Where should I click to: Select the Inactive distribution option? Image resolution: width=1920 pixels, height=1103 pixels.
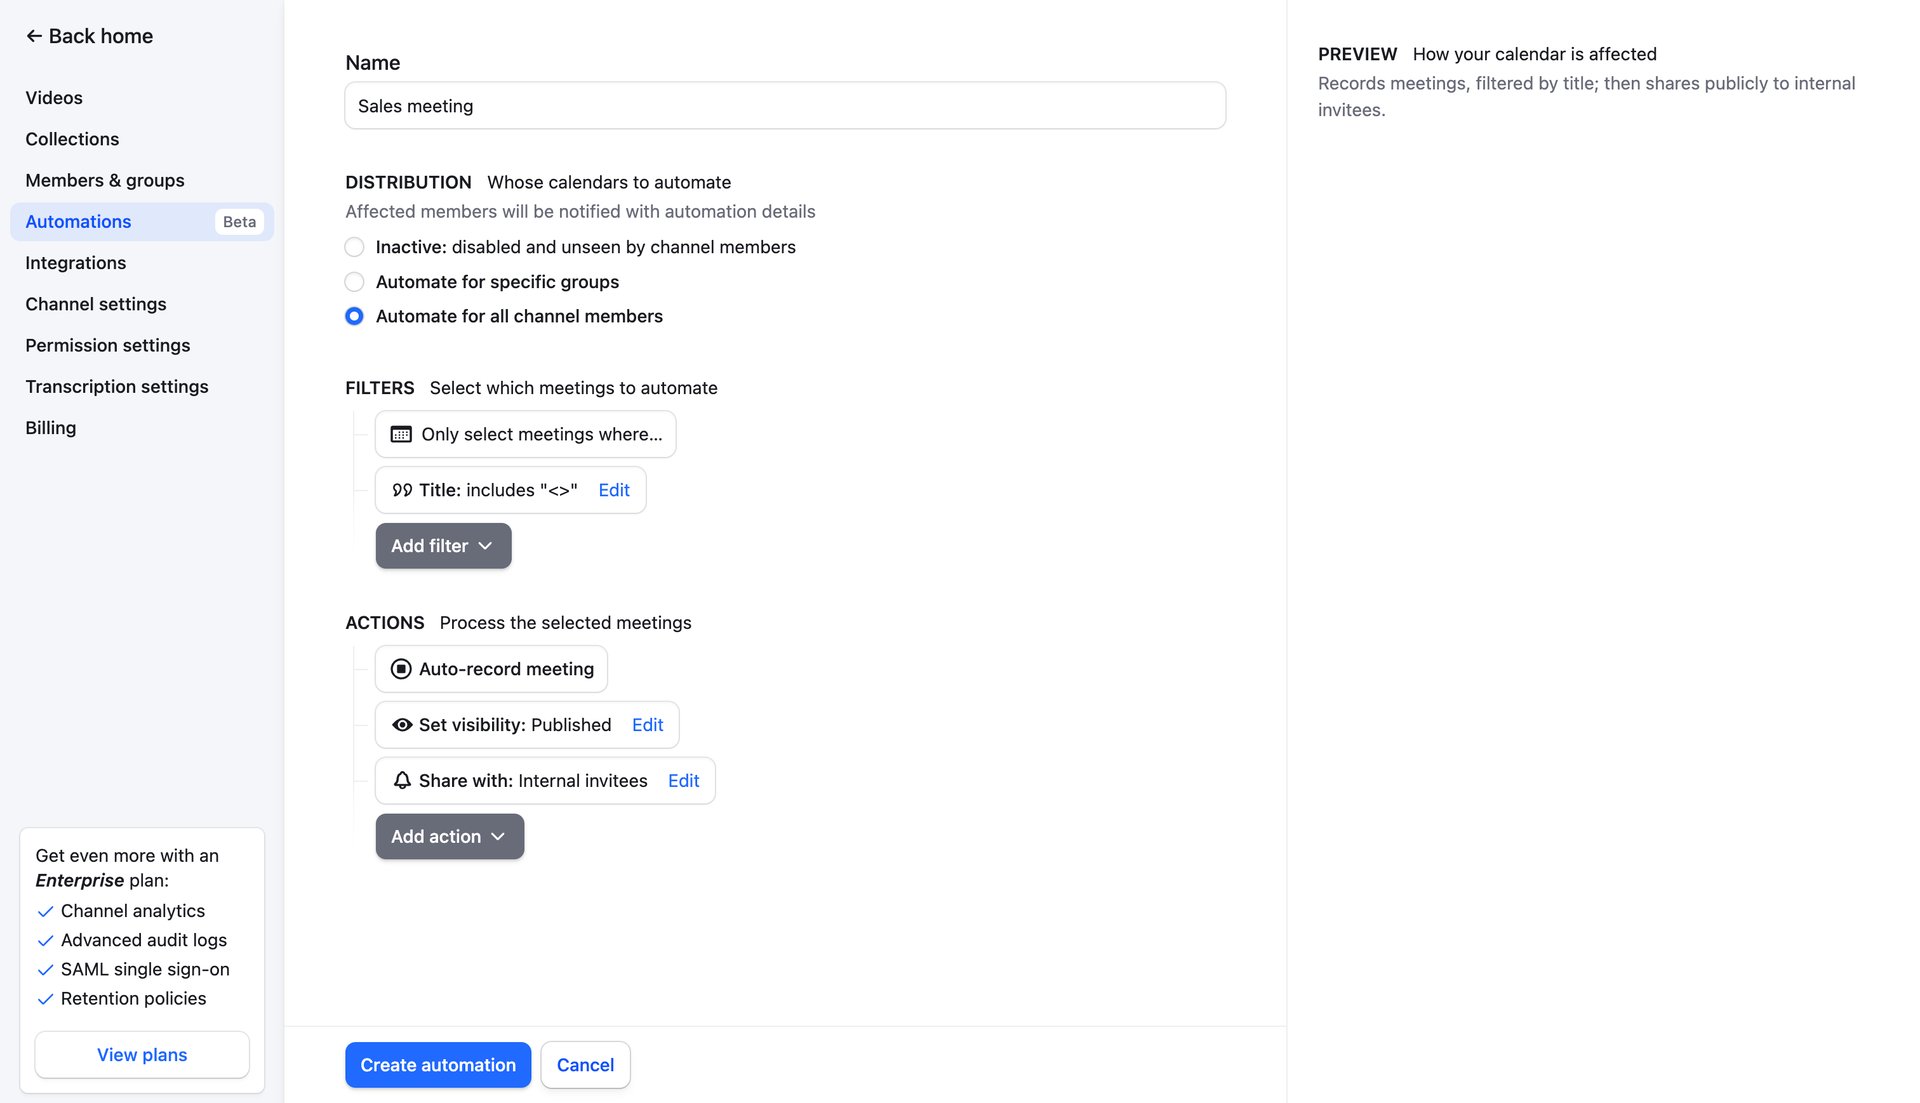[x=354, y=247]
